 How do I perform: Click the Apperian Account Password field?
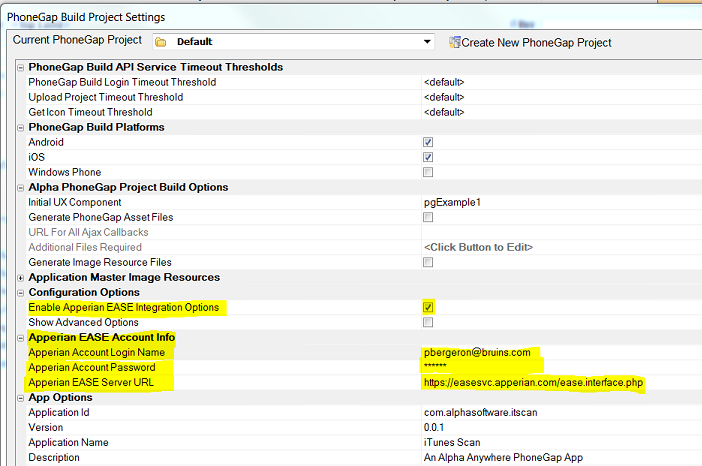tap(561, 367)
